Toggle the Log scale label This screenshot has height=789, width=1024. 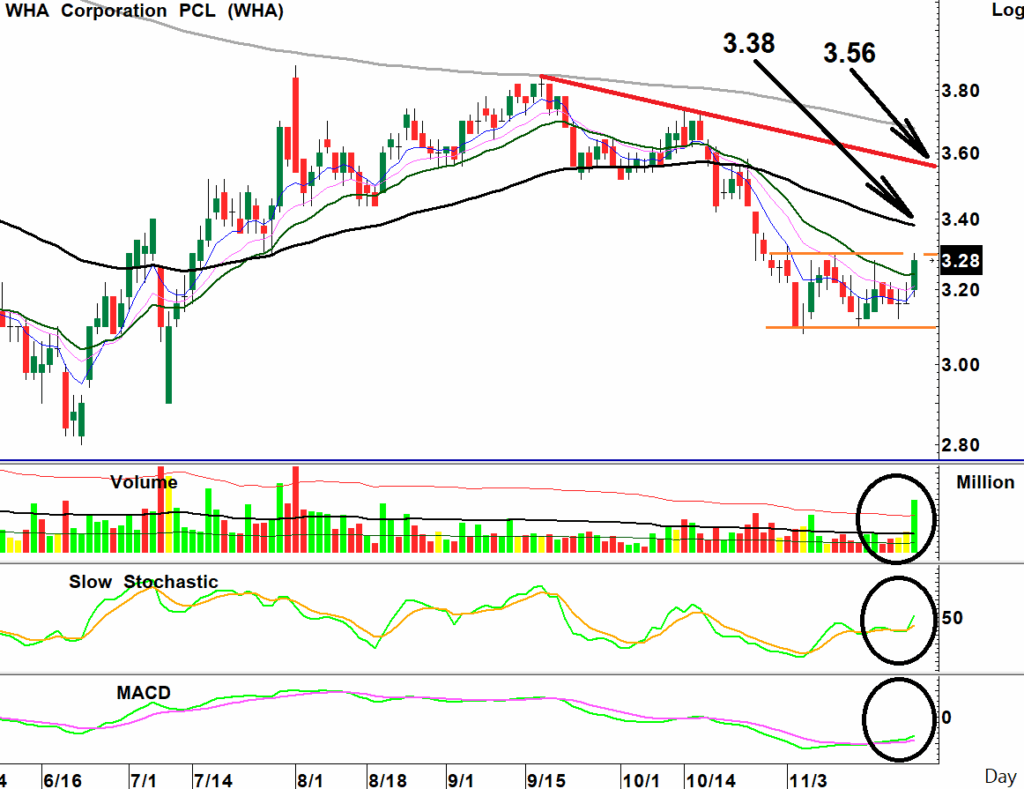pos(1005,11)
